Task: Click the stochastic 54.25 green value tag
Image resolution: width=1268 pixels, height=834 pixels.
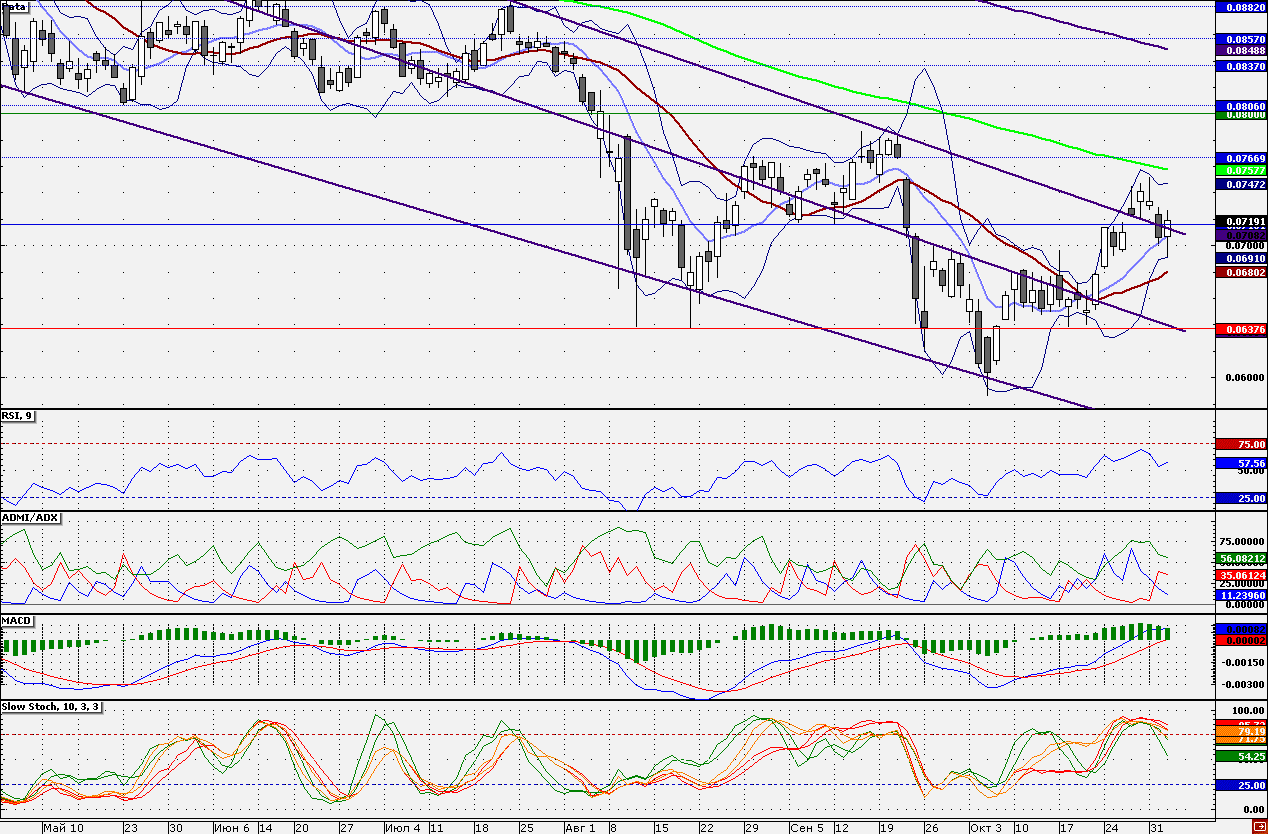Action: coord(1240,757)
